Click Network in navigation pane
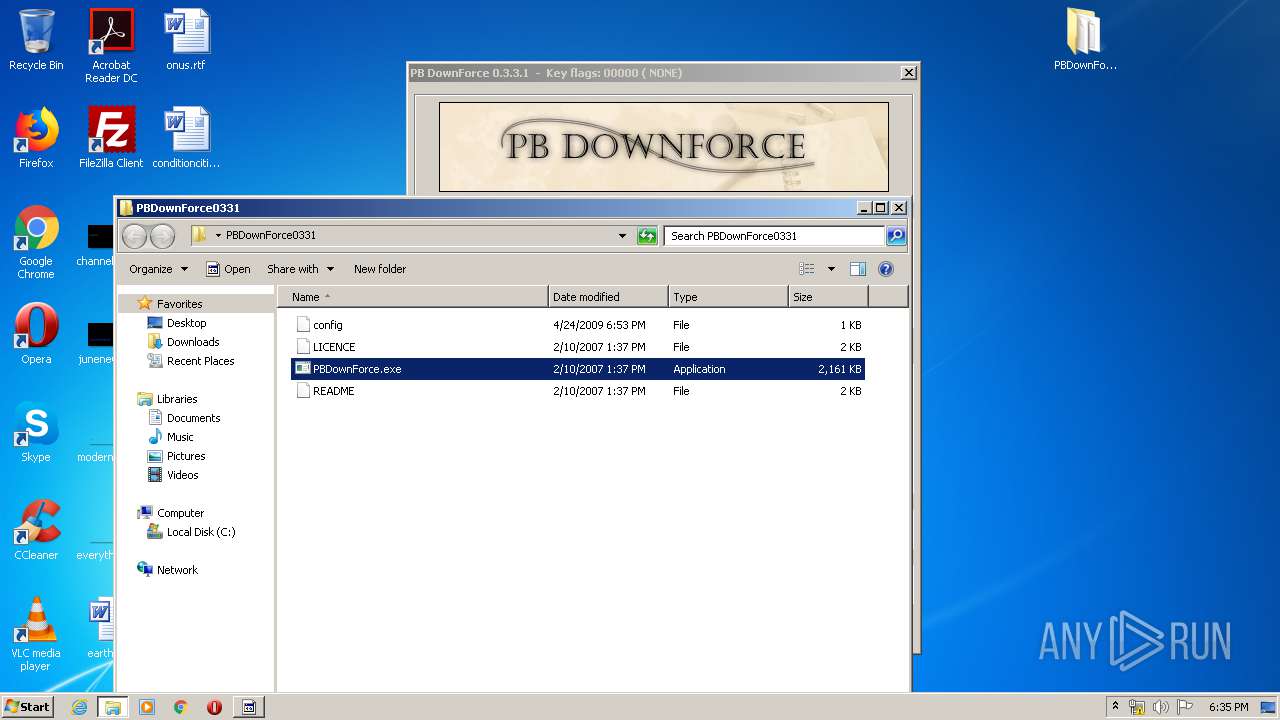Image resolution: width=1280 pixels, height=720 pixels. pos(177,570)
